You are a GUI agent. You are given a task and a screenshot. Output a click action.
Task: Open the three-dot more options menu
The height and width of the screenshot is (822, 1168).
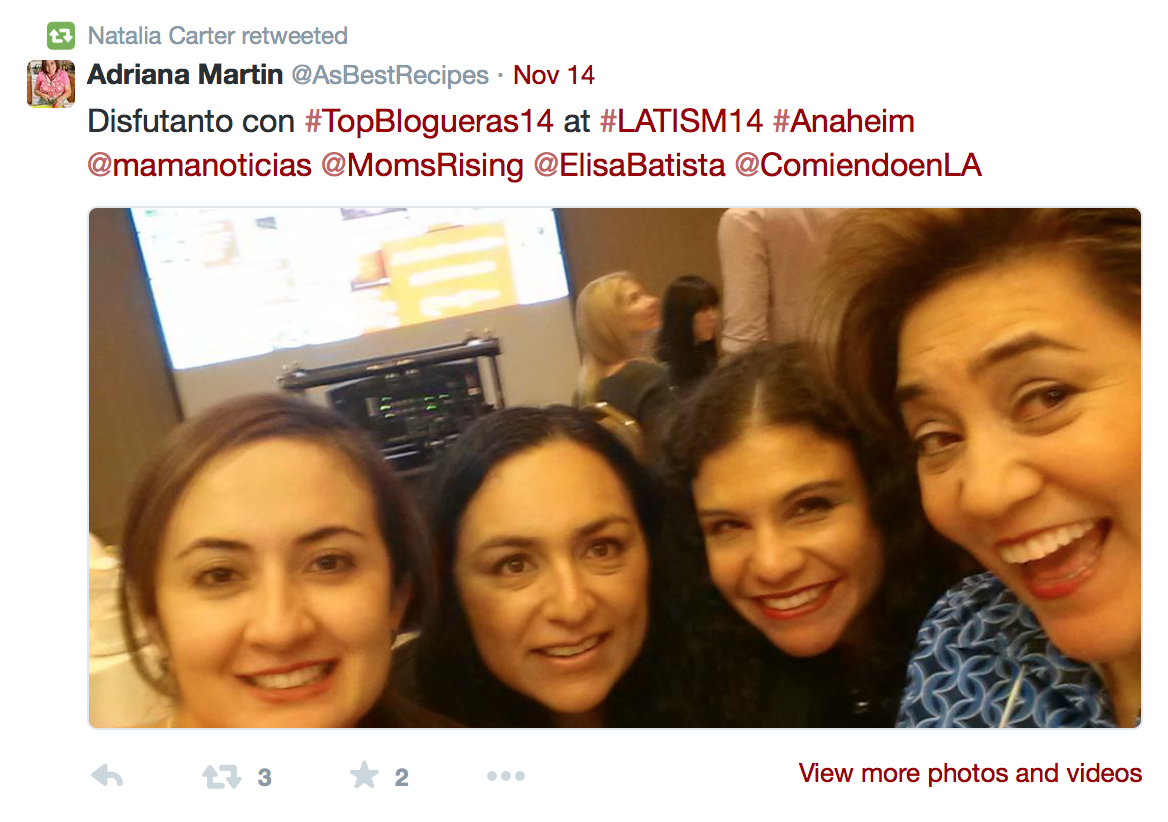(x=506, y=776)
